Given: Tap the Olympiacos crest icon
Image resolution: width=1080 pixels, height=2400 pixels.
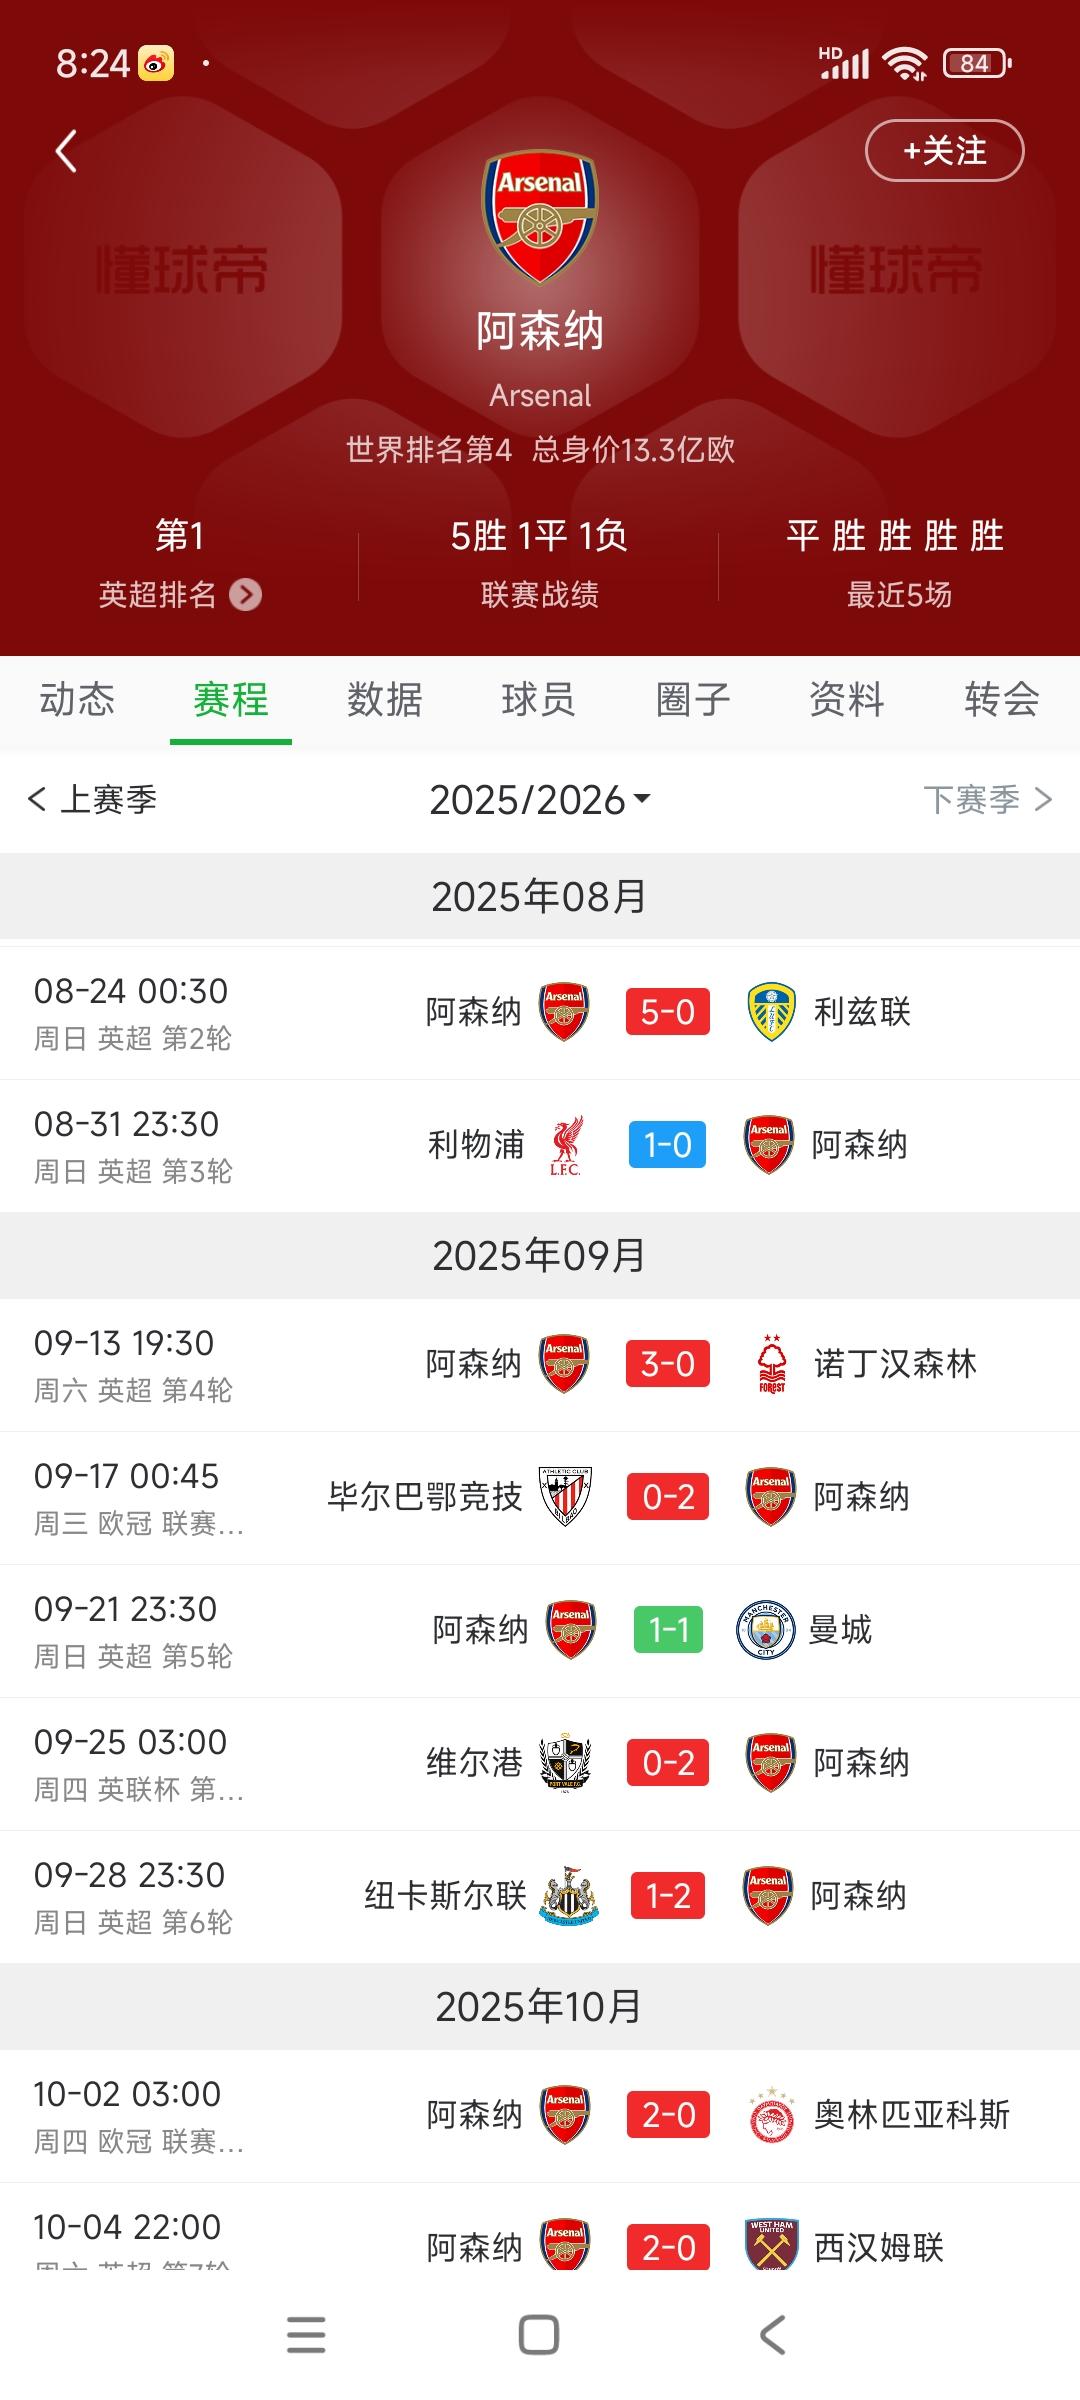Looking at the screenshot, I should (x=771, y=2115).
